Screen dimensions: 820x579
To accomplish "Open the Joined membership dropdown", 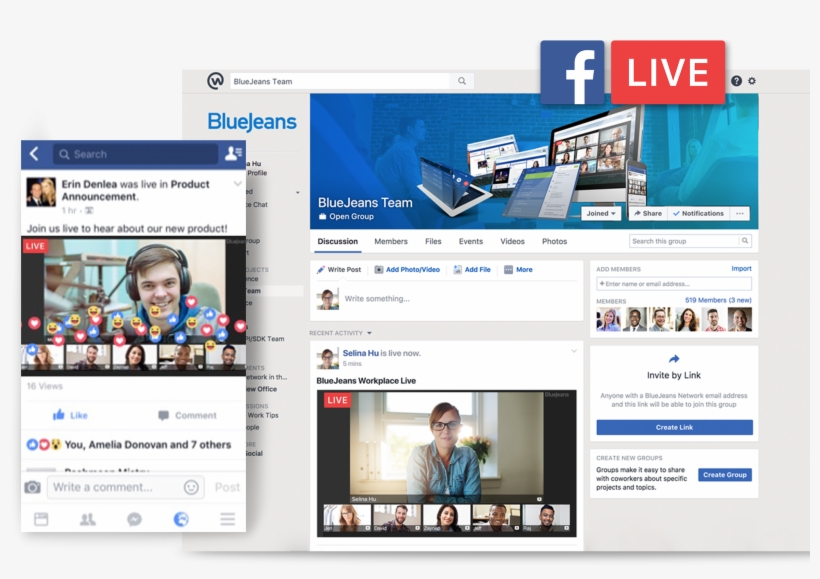I will tap(601, 213).
